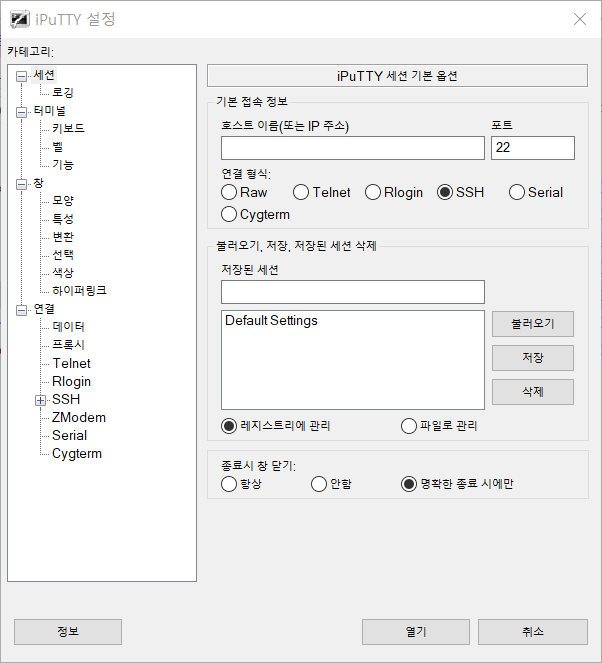This screenshot has width=602, height=663.
Task: Open the 색상 settings
Action: point(63,273)
